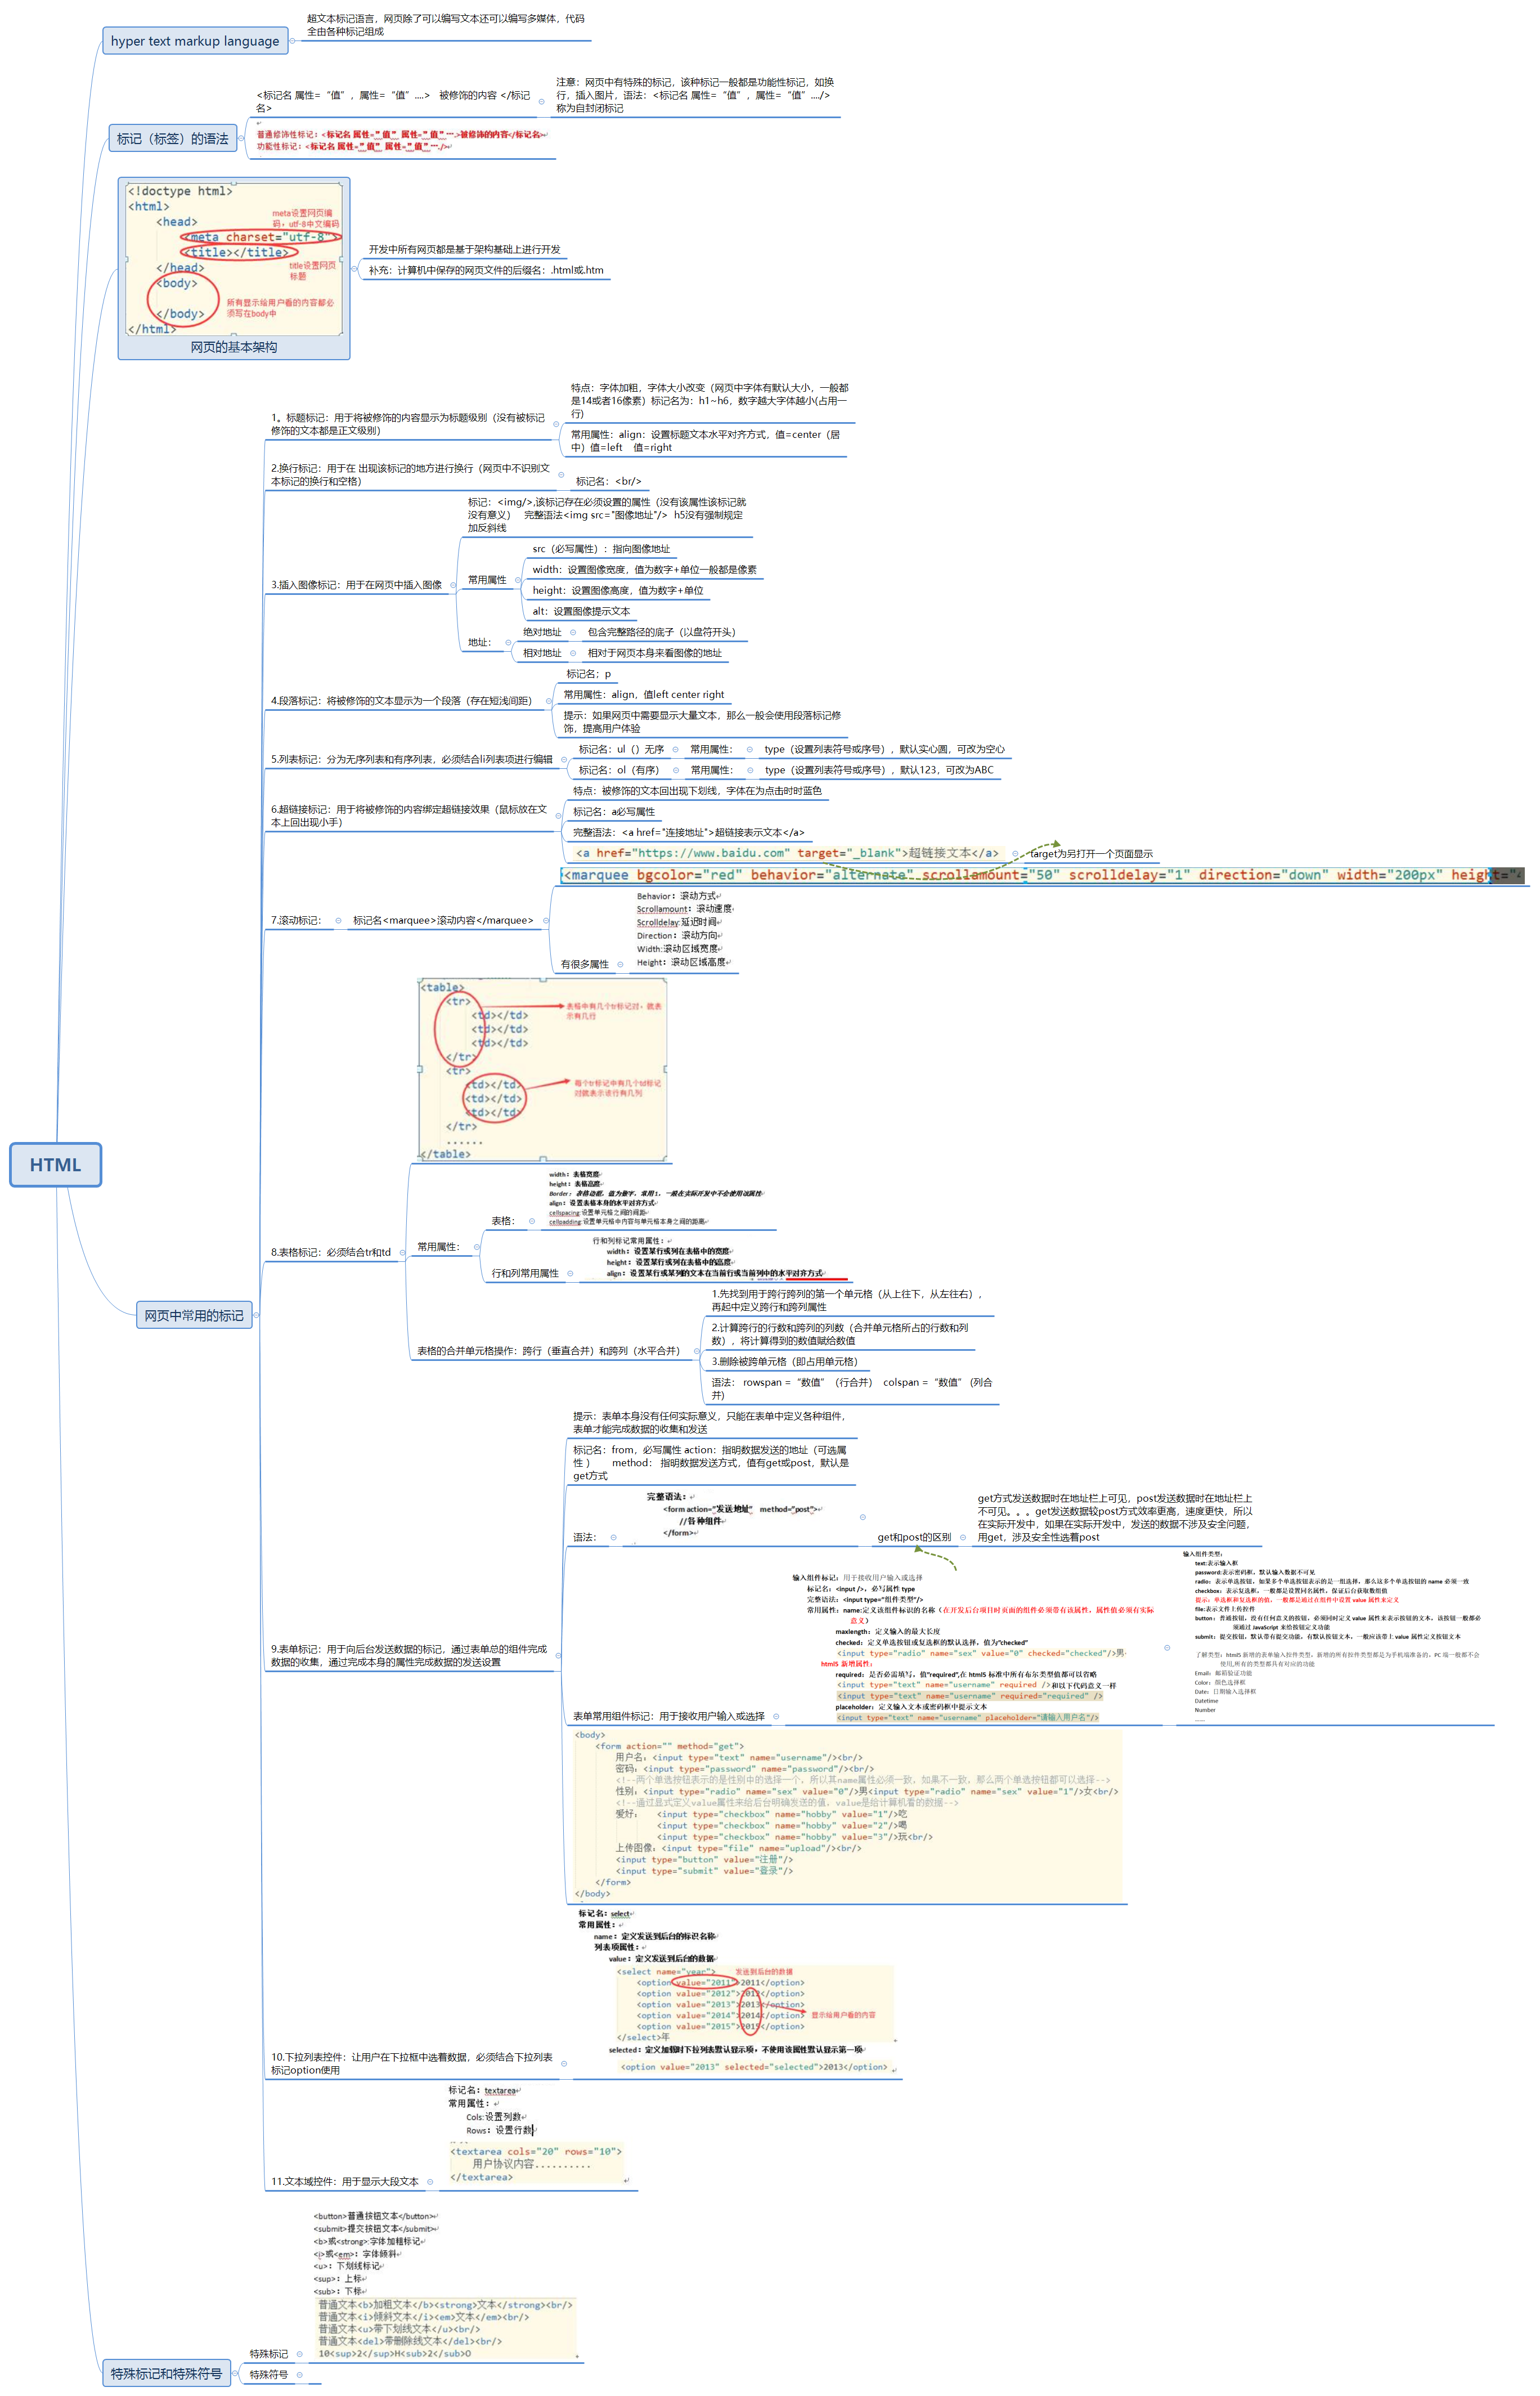Click the 'get和post的区别' subtopic label
The width and height of the screenshot is (1540, 2396).
tap(913, 1537)
